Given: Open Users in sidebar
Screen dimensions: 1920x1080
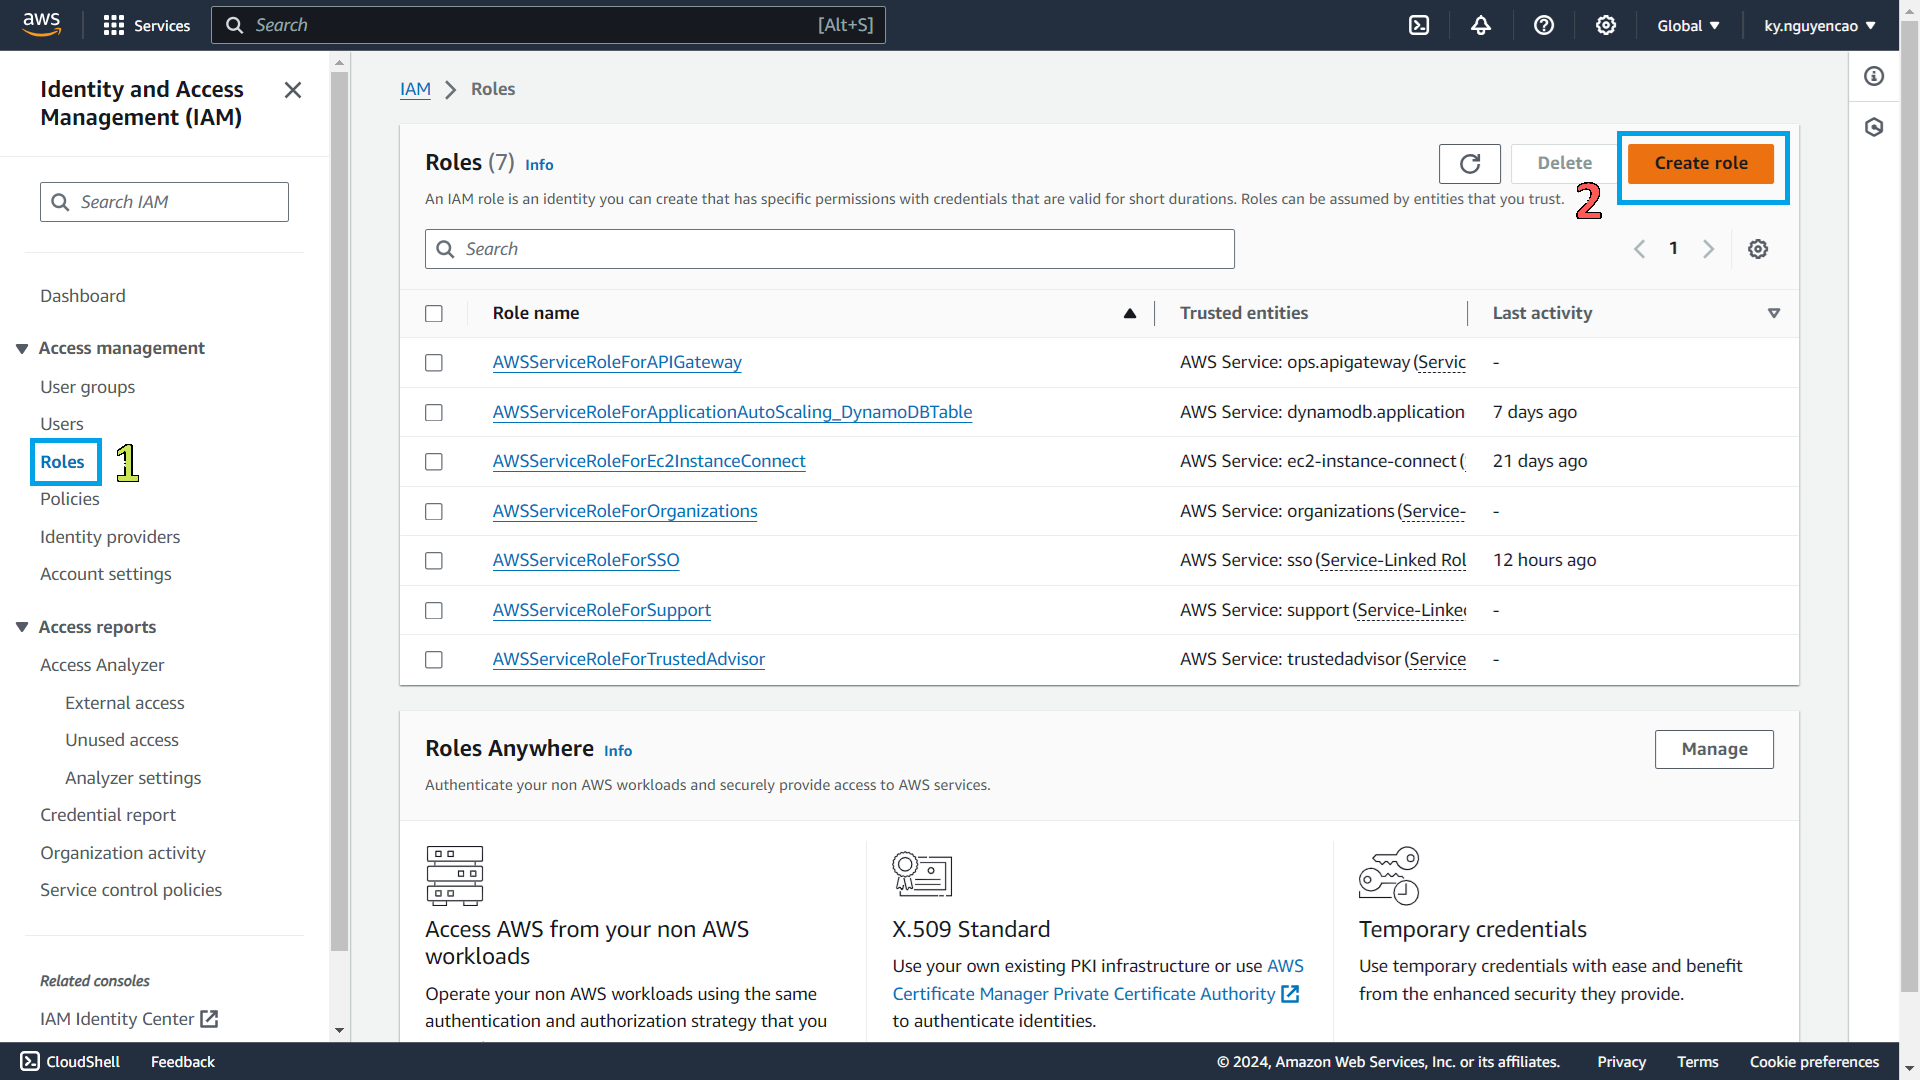Looking at the screenshot, I should click(62, 424).
